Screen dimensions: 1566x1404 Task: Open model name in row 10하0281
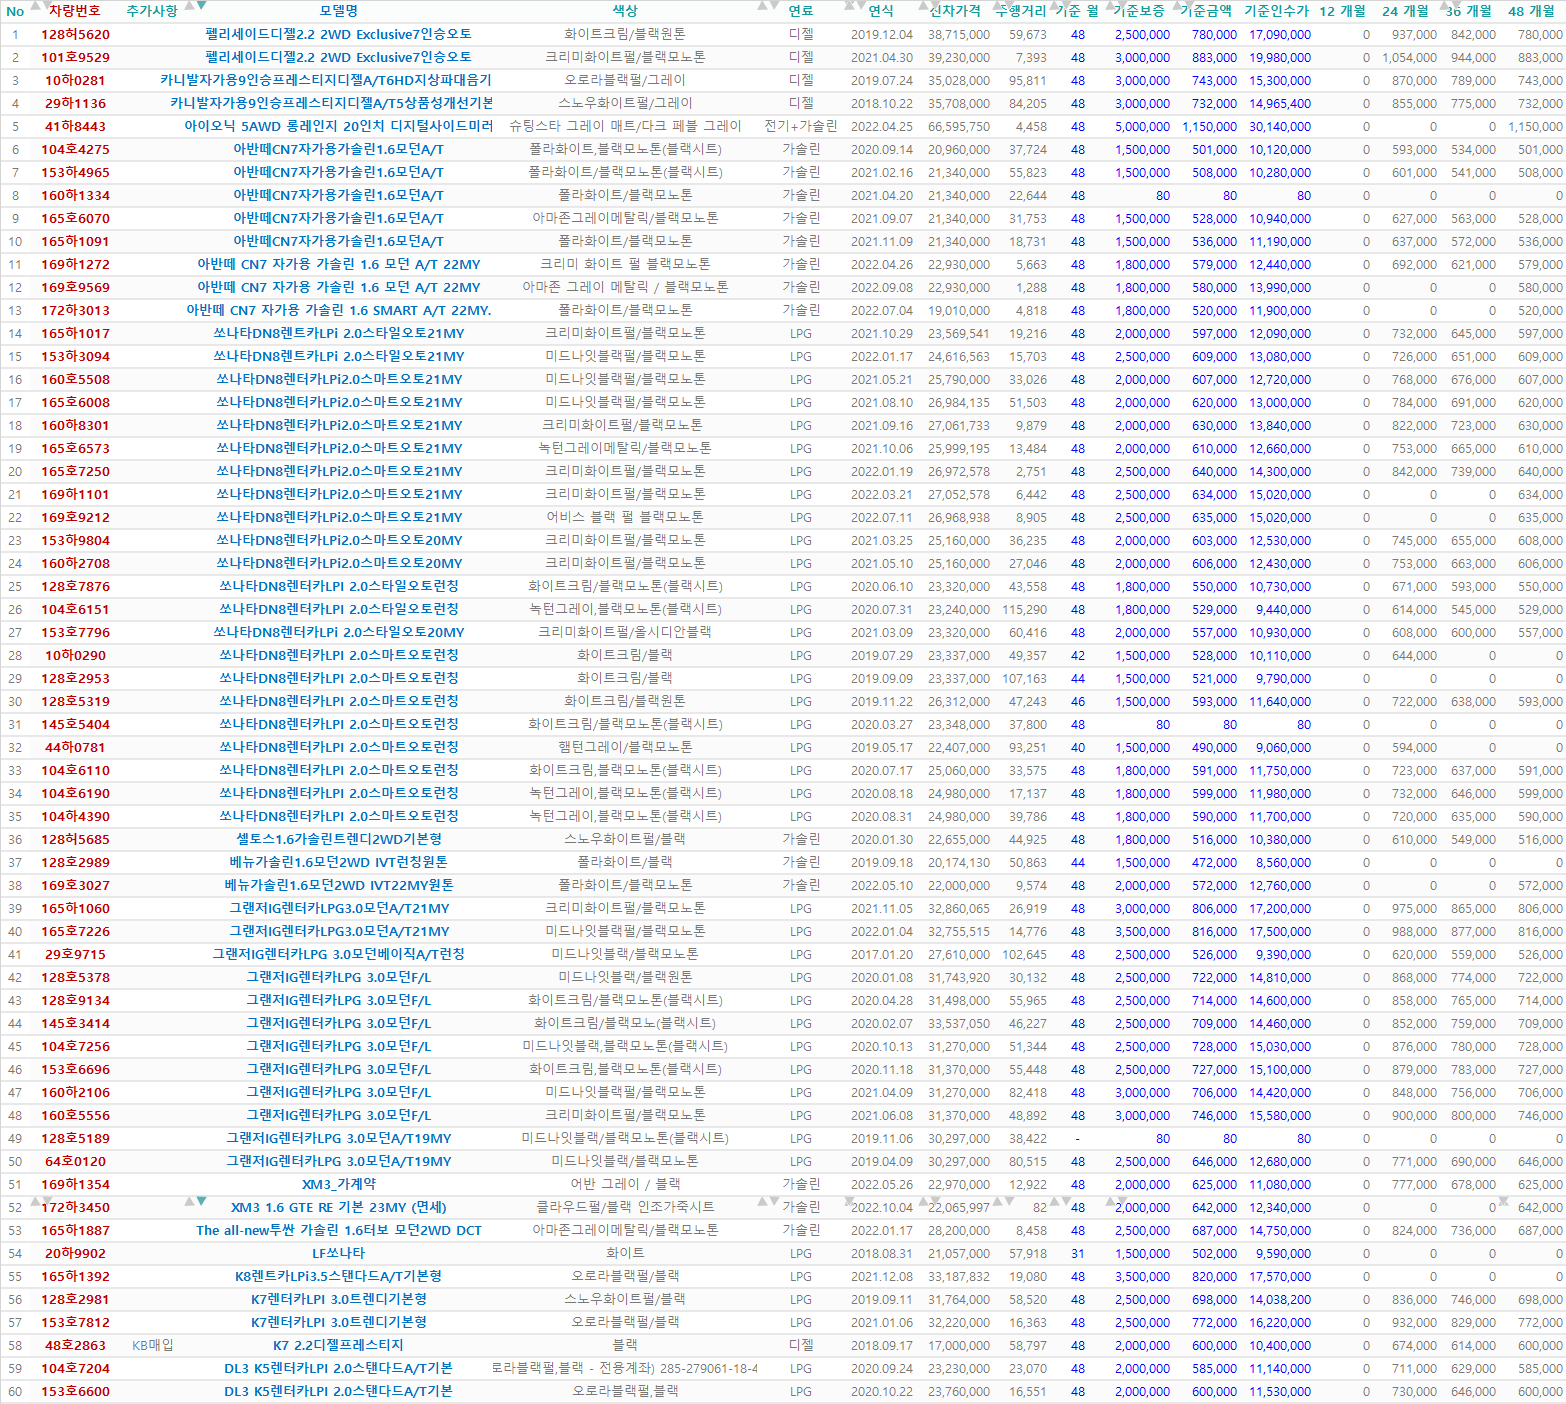point(326,80)
